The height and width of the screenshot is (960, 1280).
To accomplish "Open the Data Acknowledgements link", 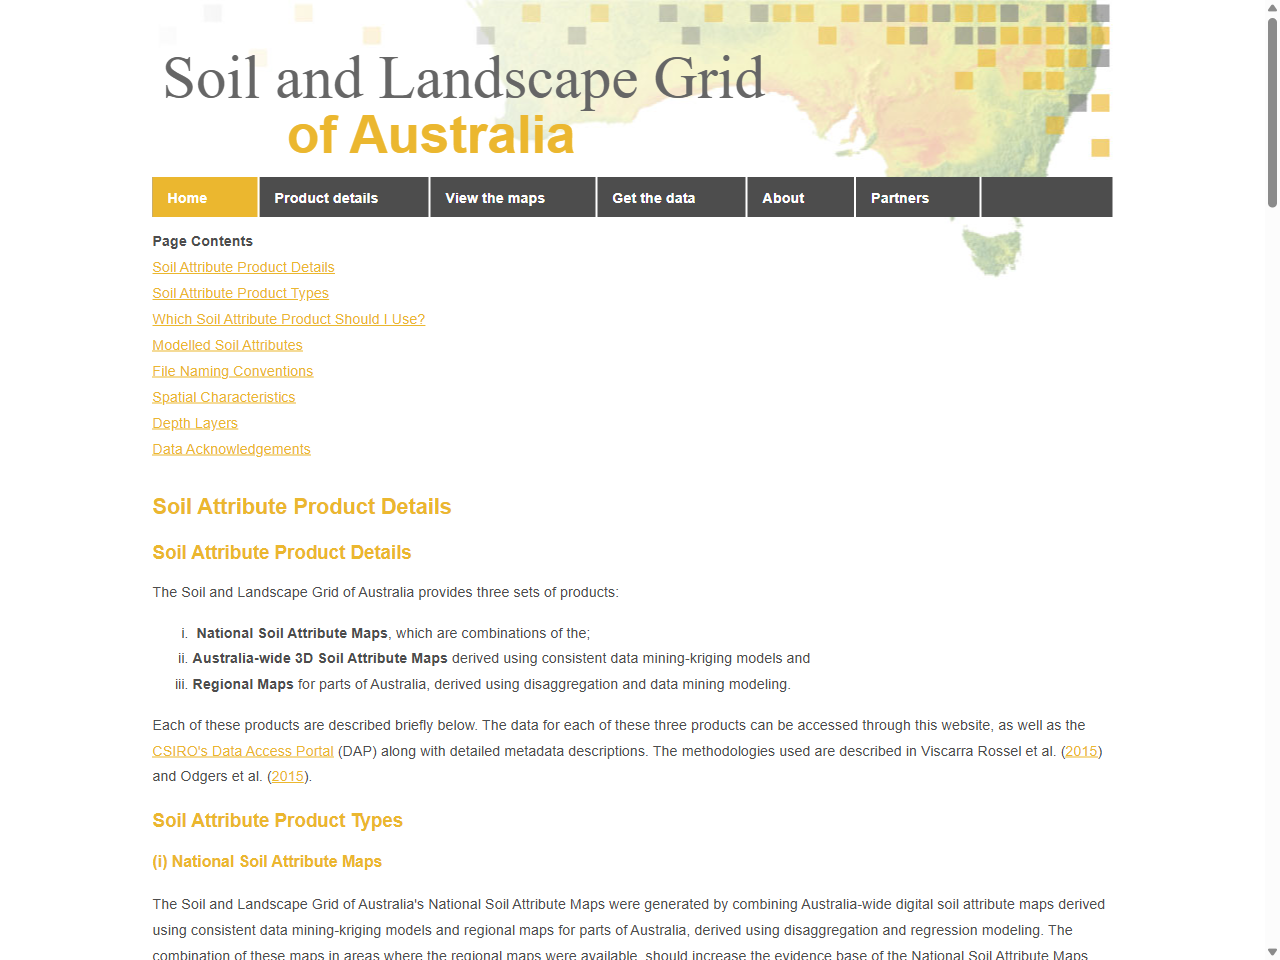I will click(231, 449).
